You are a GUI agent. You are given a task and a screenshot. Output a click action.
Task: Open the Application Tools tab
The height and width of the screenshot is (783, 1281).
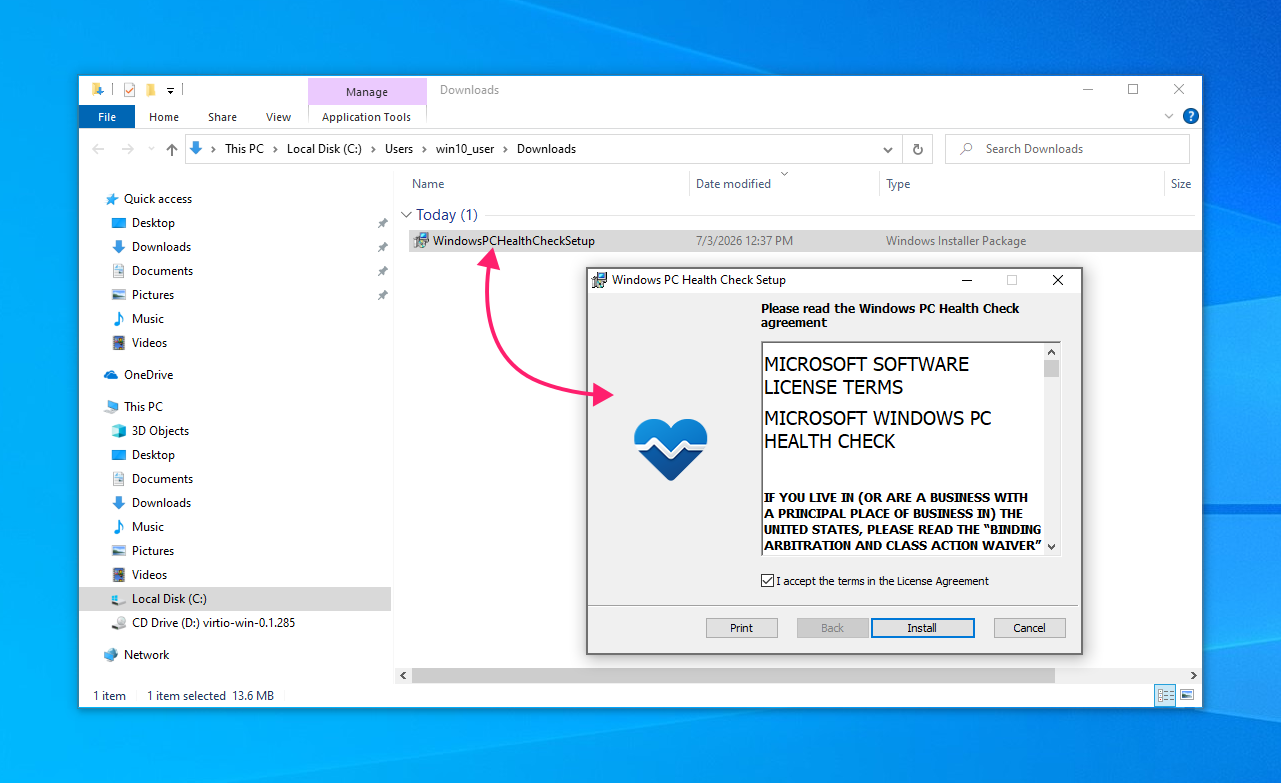367,117
